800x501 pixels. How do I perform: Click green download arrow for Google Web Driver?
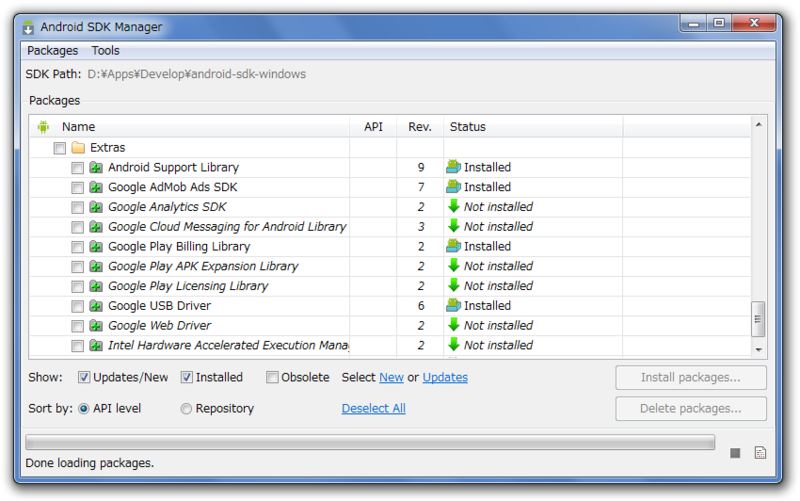point(453,325)
